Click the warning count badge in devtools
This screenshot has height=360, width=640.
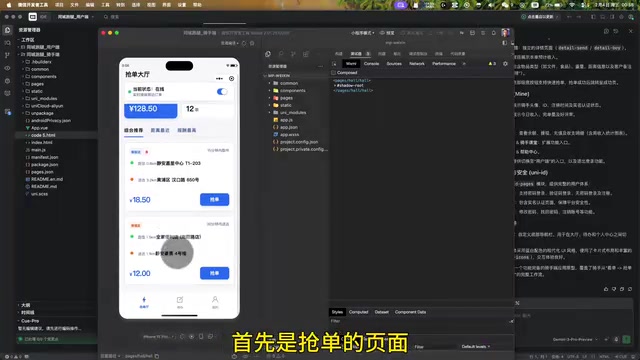[x=492, y=64]
